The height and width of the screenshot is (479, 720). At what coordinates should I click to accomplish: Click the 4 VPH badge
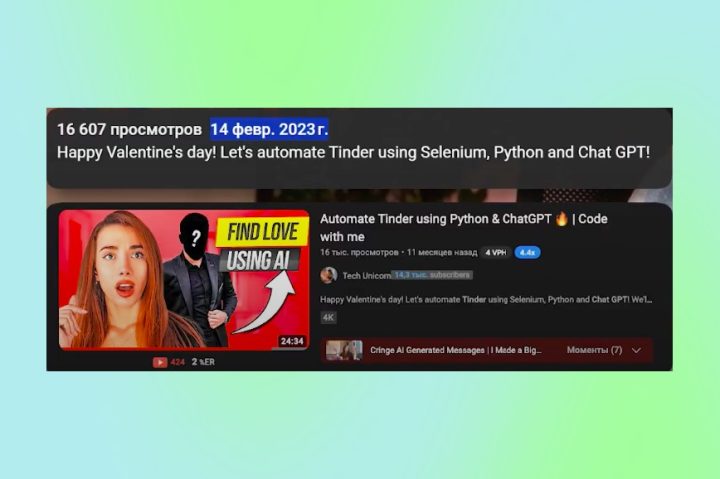pyautogui.click(x=495, y=253)
